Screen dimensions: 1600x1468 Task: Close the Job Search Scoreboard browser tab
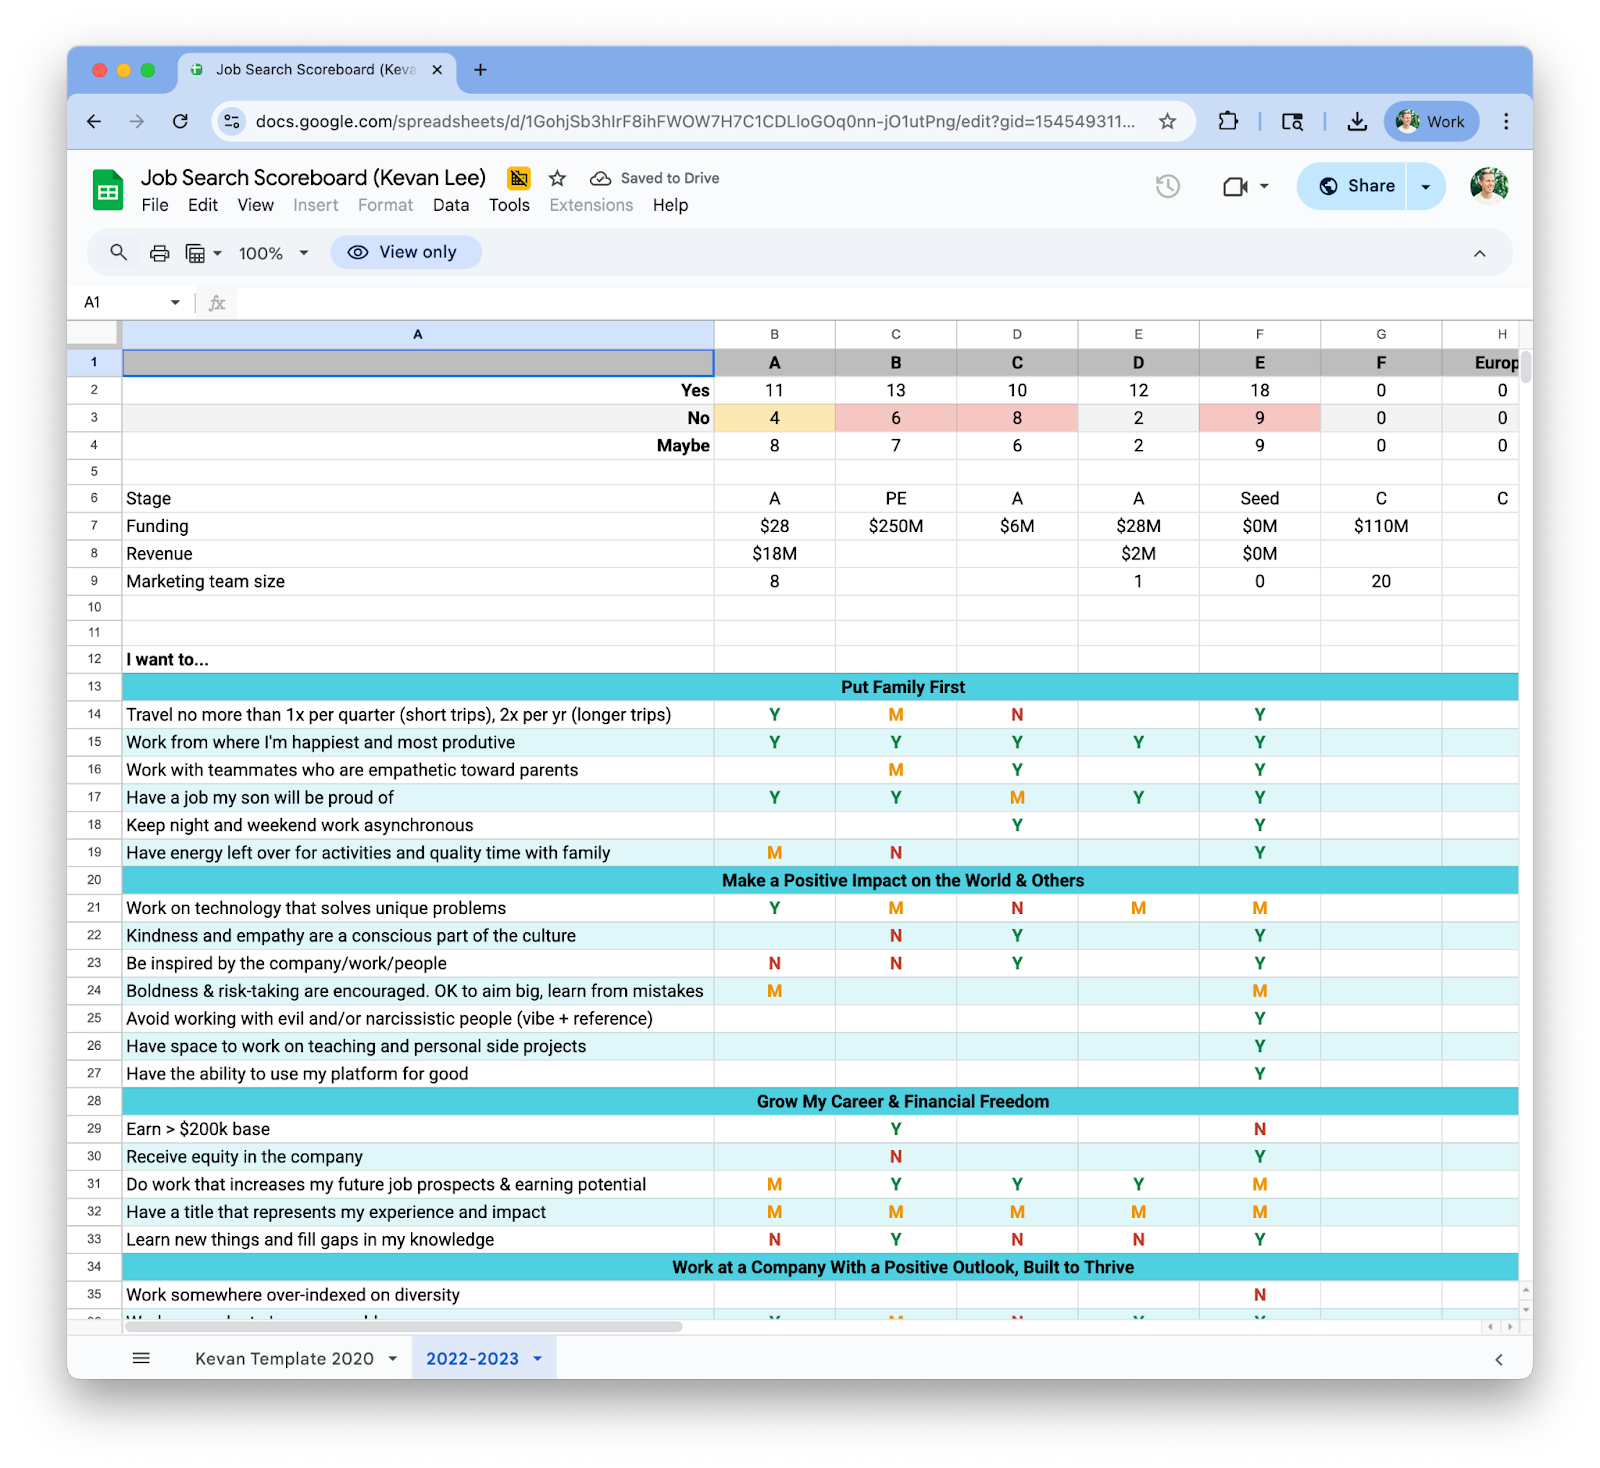point(437,70)
